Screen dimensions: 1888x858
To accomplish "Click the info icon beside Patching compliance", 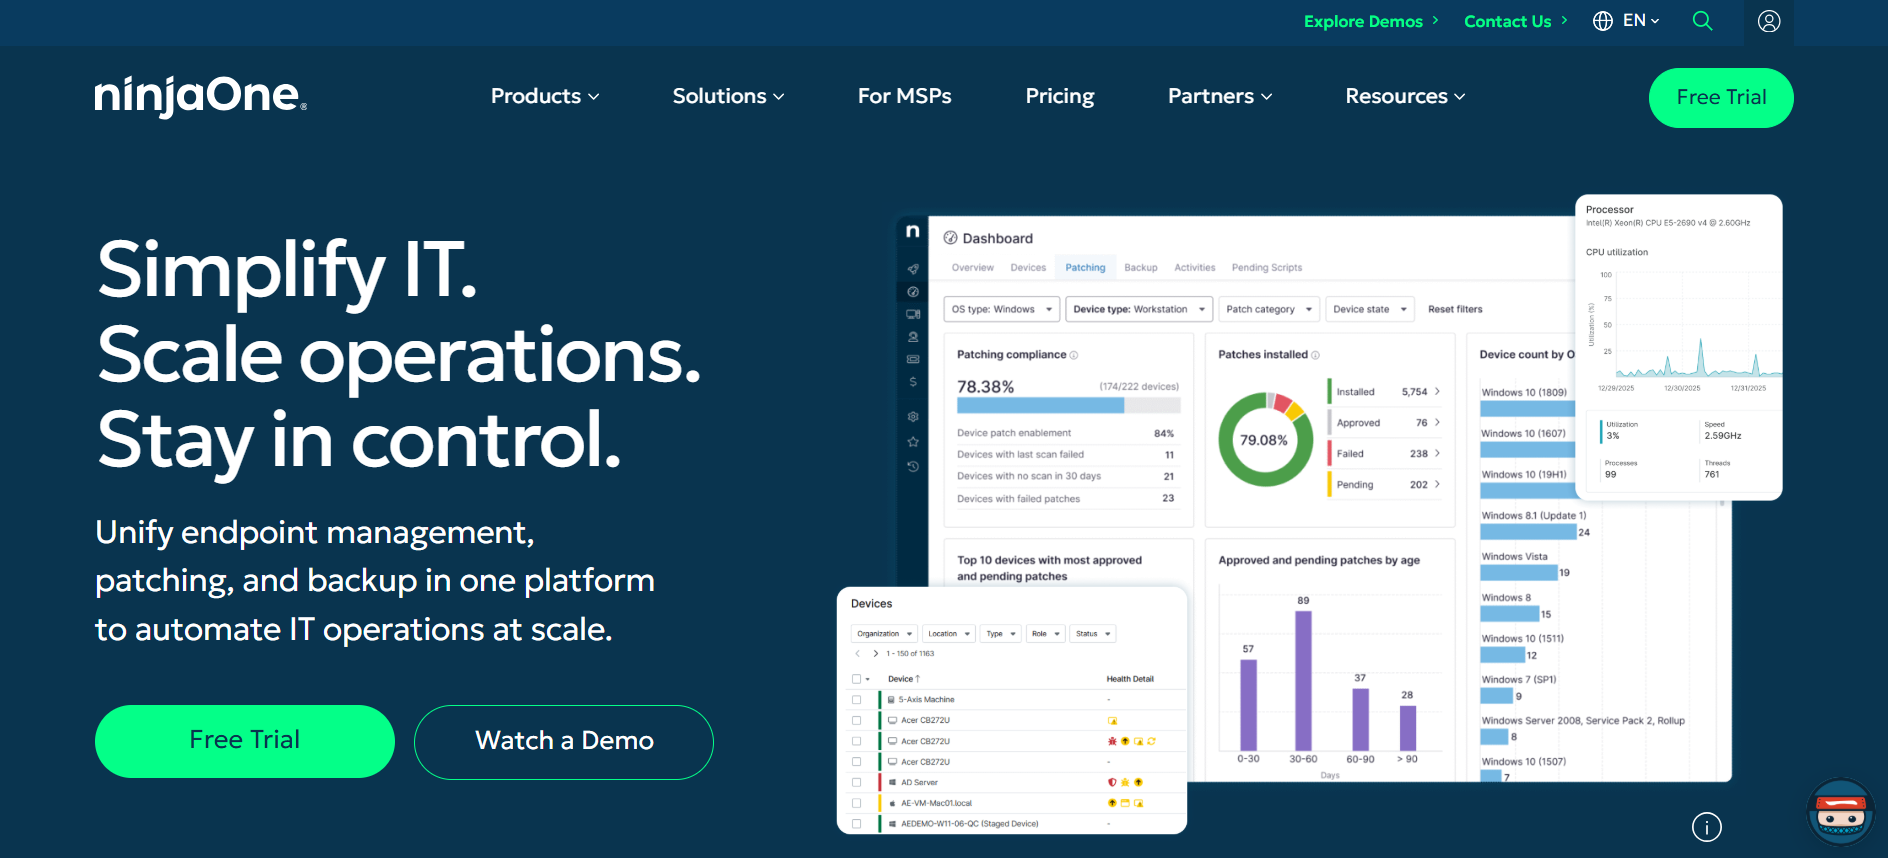I will pos(1074,355).
